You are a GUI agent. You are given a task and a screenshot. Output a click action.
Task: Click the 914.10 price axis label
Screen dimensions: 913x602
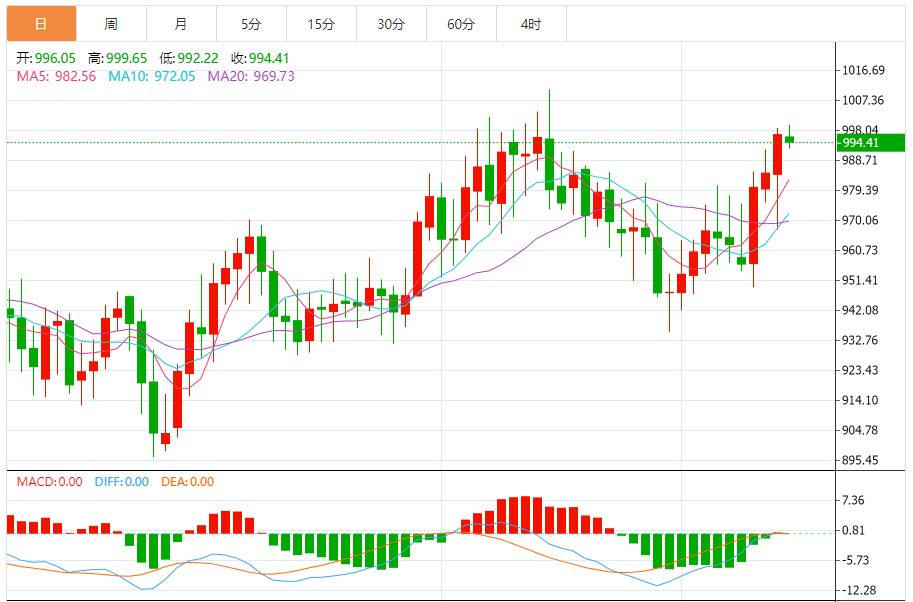[860, 400]
